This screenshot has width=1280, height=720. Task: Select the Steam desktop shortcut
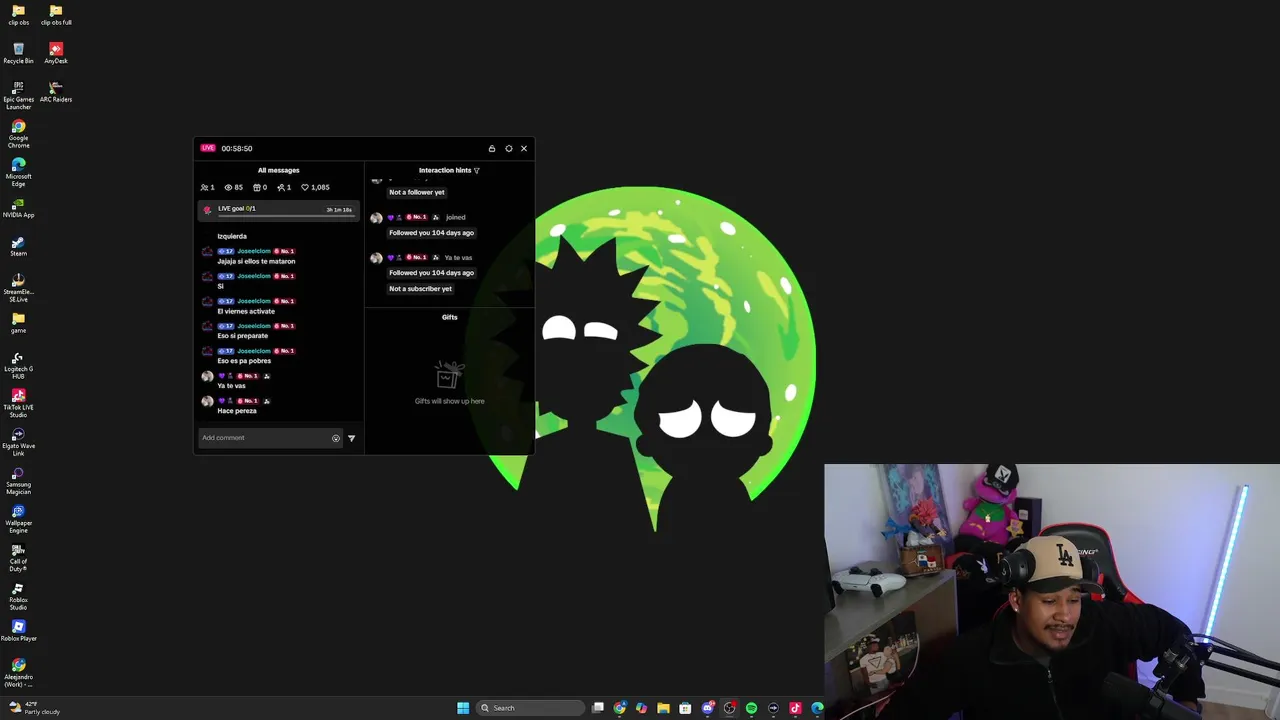18,246
